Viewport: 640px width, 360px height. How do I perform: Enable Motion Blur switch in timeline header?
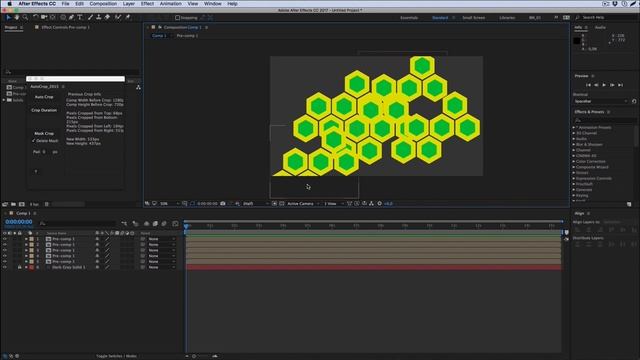(164, 224)
